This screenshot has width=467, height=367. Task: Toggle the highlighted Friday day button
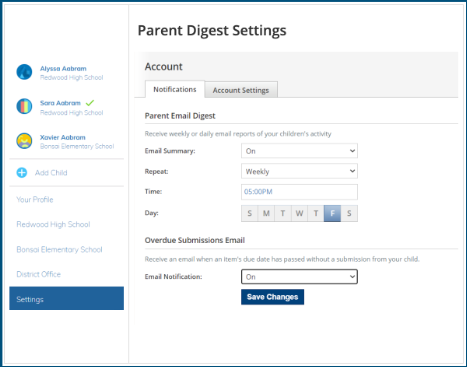332,213
